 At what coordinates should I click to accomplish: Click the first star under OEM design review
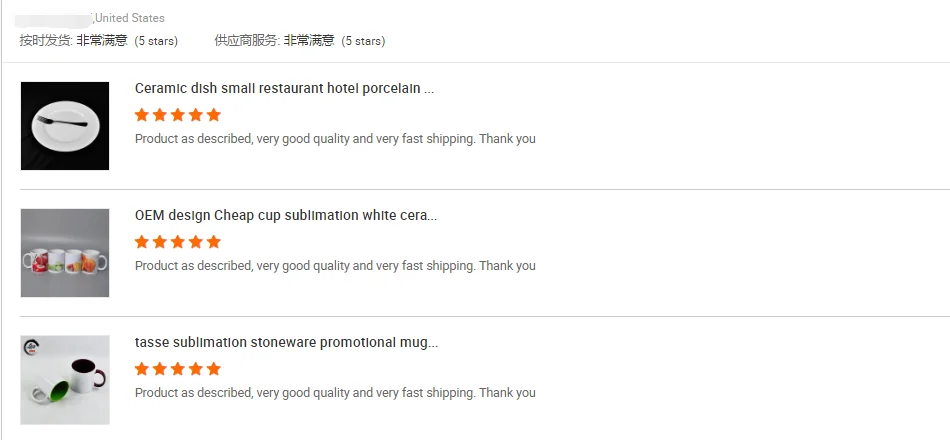pyautogui.click(x=142, y=242)
